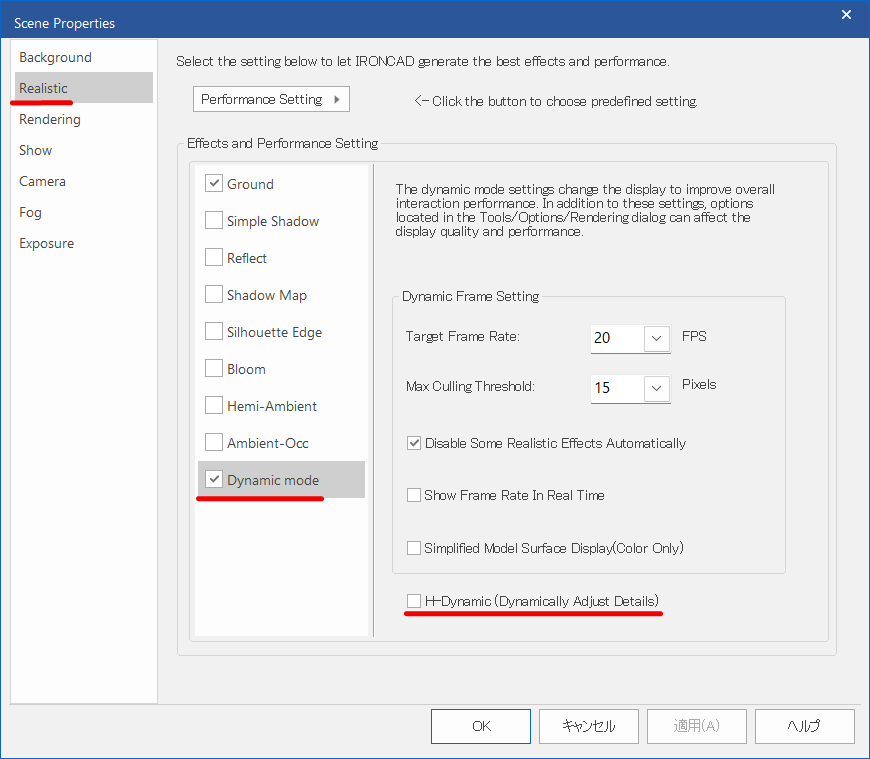Tick the Hemi-Ambient checkbox
The image size is (870, 759).
(x=214, y=406)
